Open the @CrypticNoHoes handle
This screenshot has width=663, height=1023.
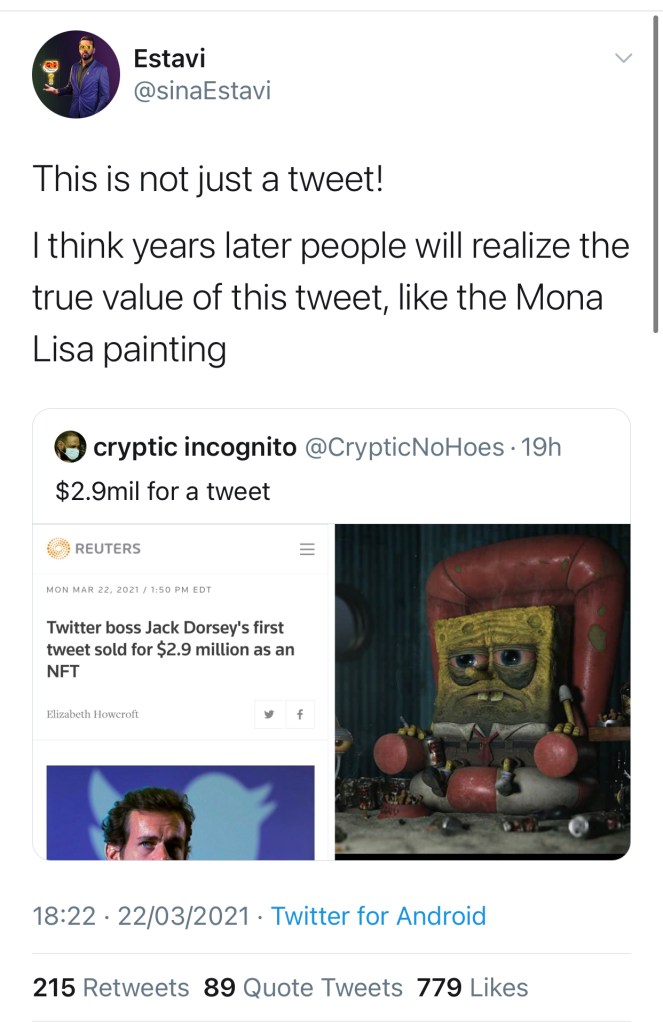(x=403, y=447)
